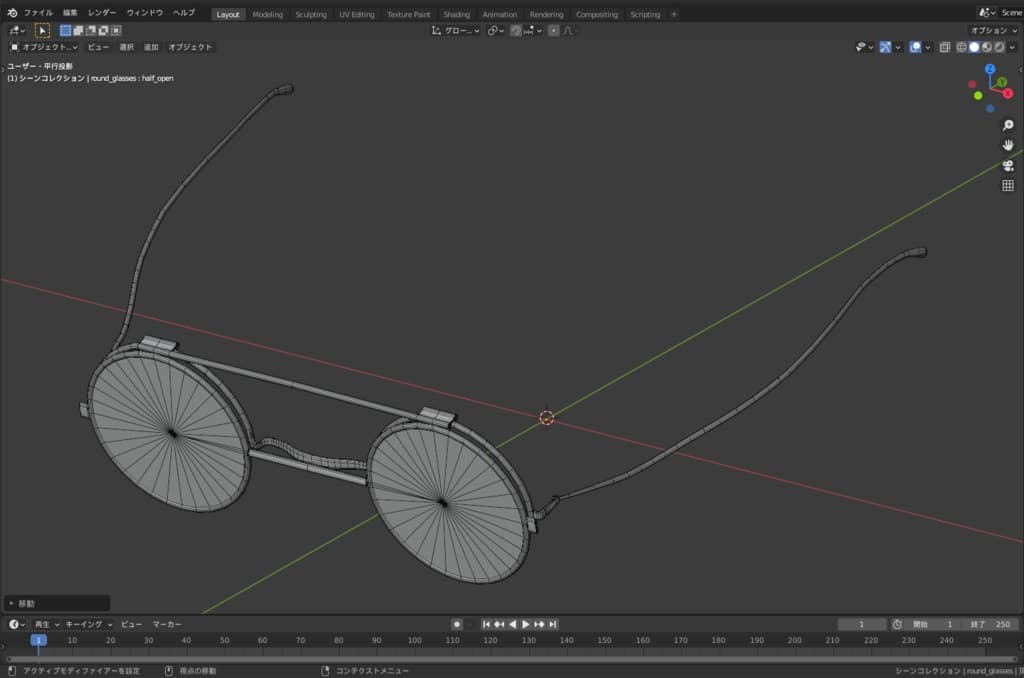
Task: Switch to solid viewport shading
Action: (x=974, y=47)
